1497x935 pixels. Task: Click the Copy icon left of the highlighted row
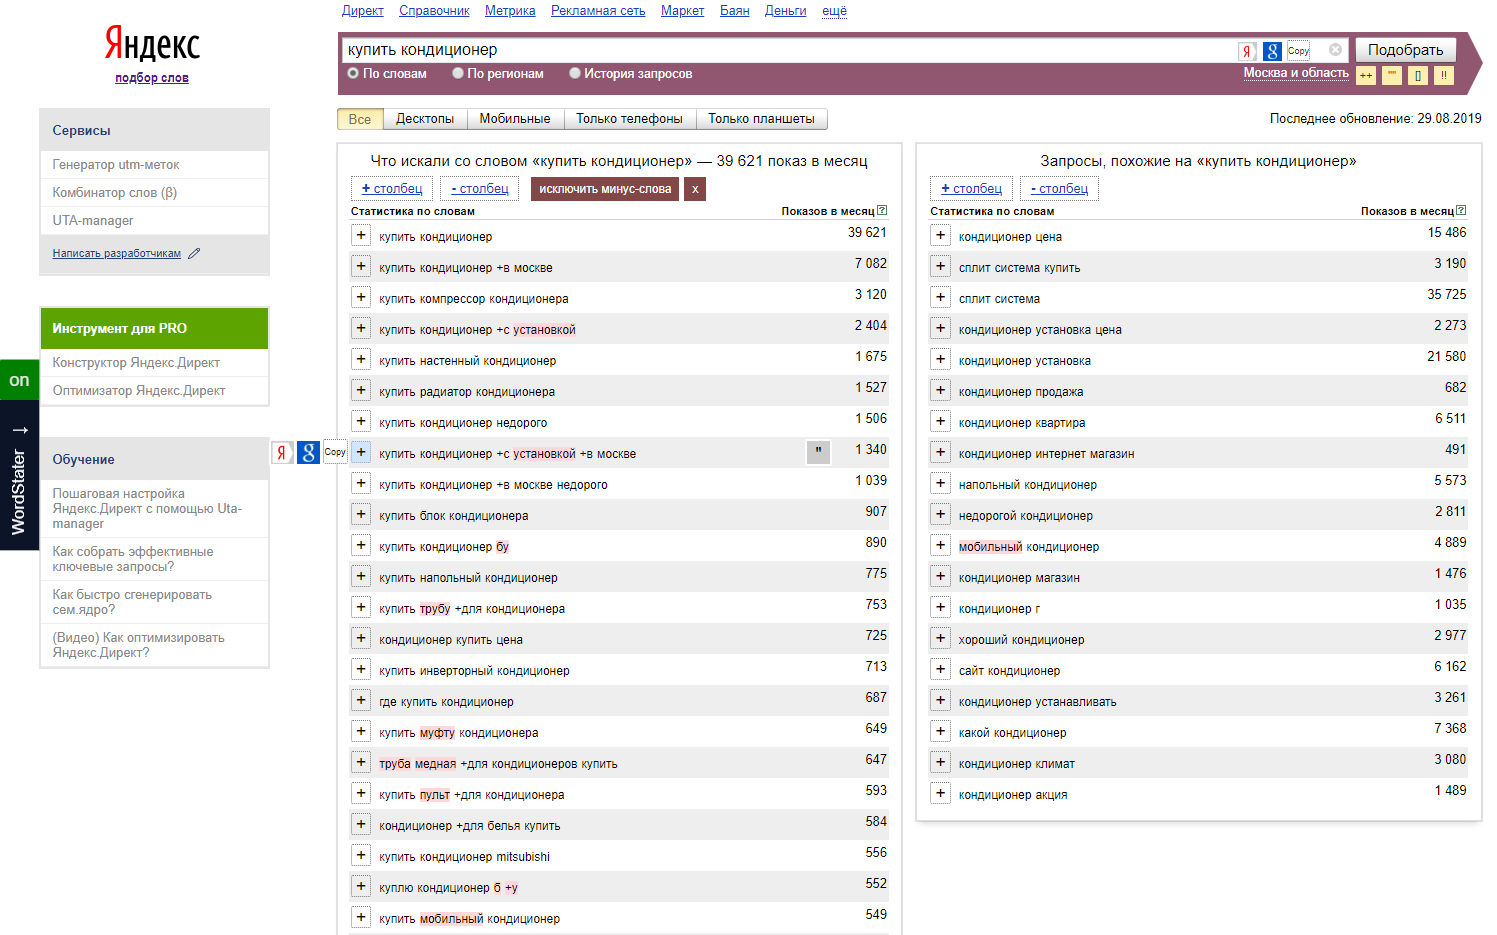coord(335,452)
